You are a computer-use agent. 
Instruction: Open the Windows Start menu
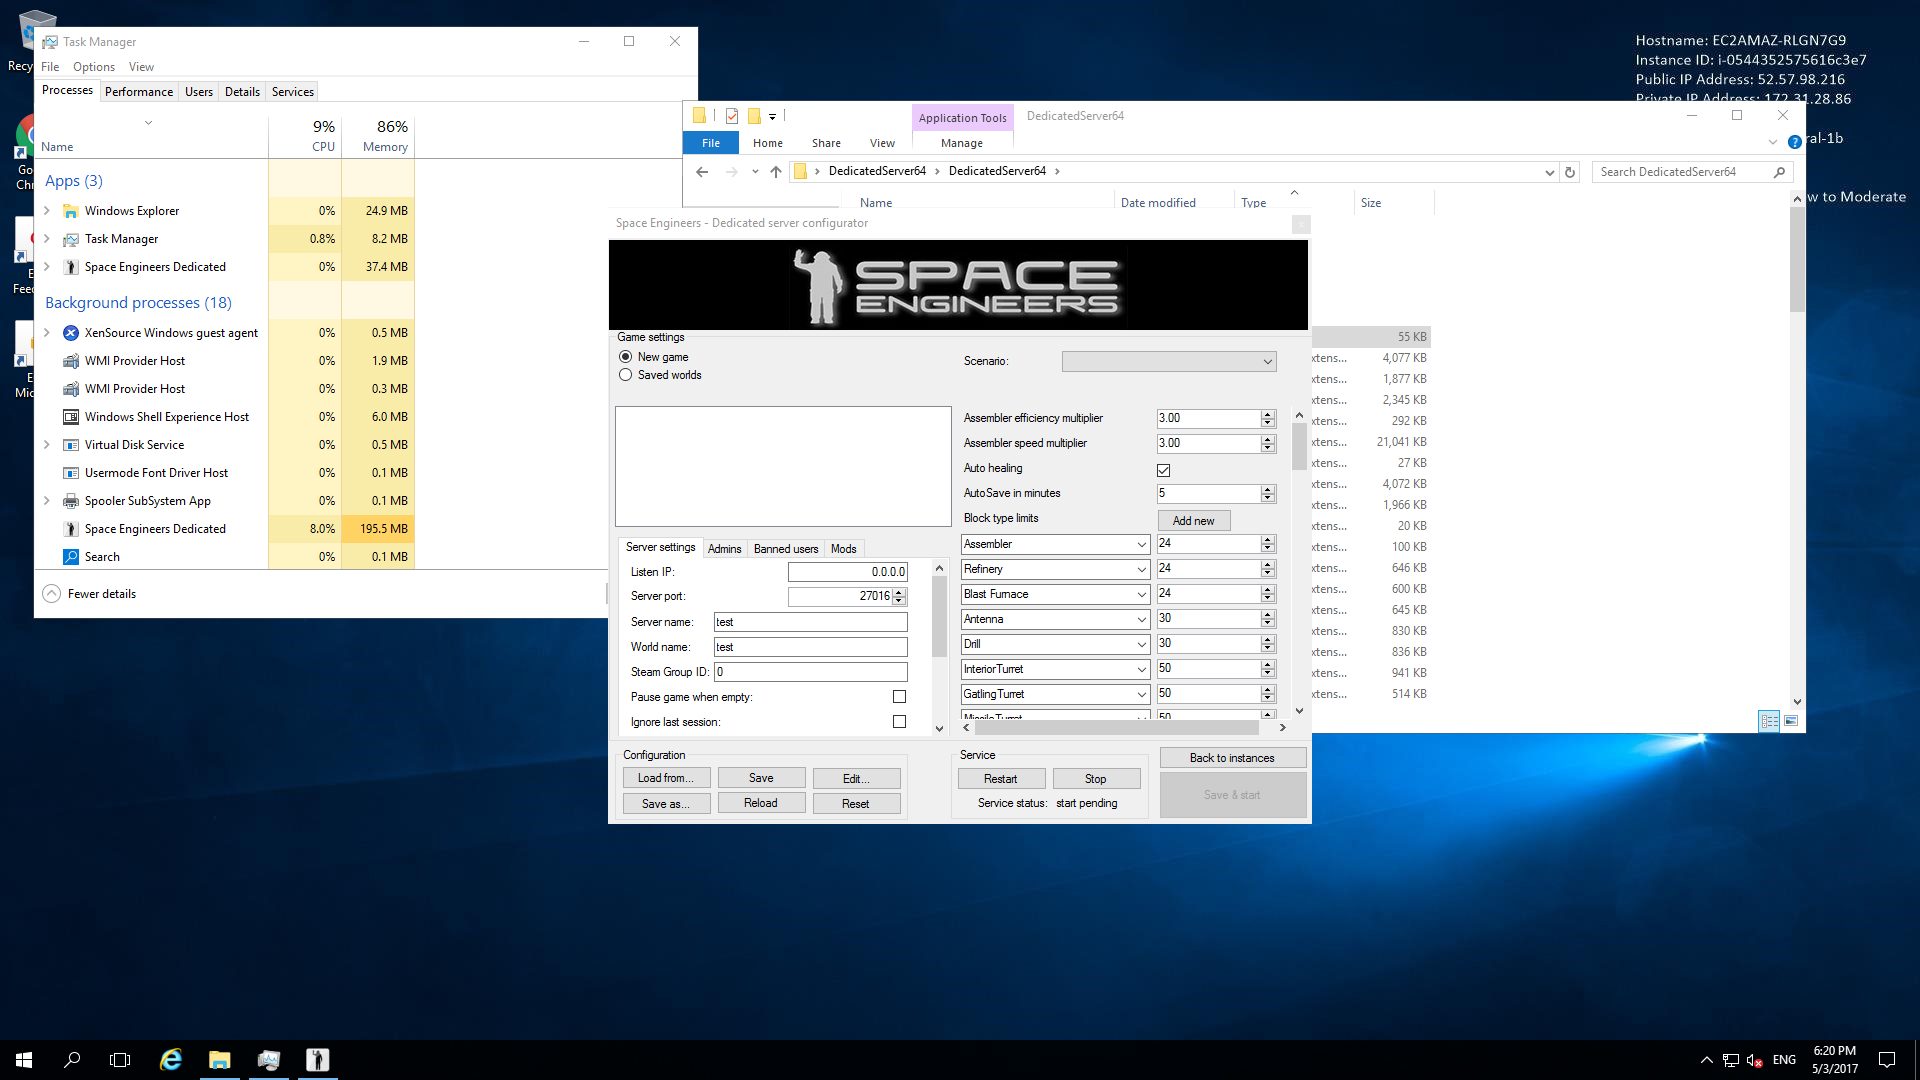point(24,1060)
